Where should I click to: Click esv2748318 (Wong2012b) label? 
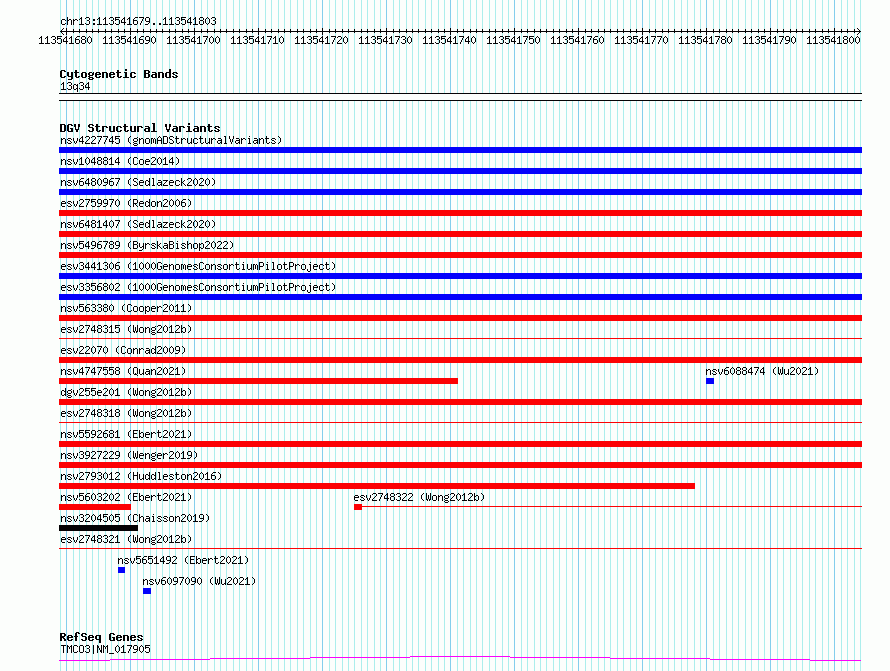click(x=126, y=413)
